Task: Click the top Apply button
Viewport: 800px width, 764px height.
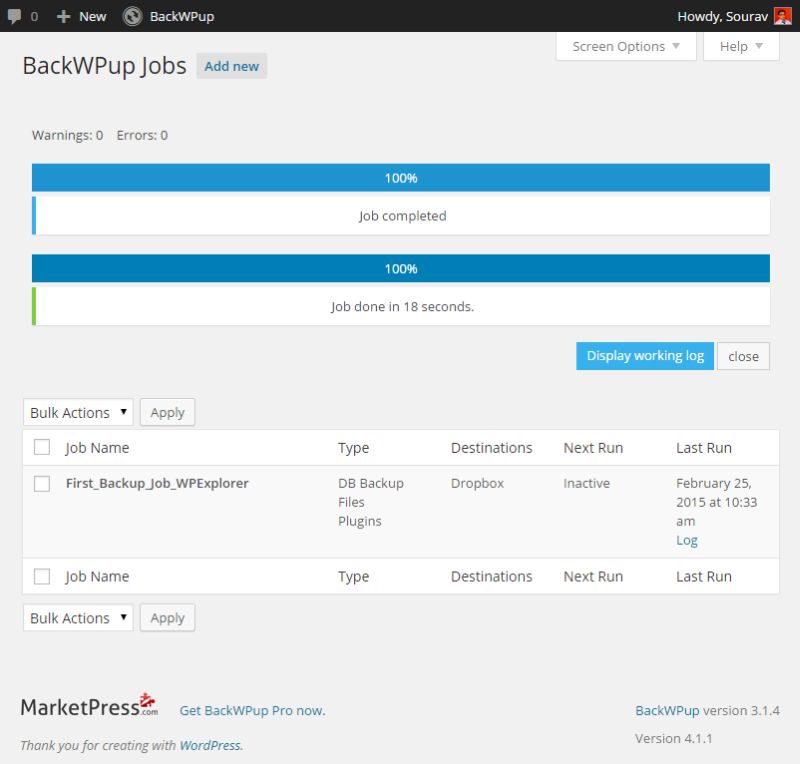Action: (x=167, y=412)
